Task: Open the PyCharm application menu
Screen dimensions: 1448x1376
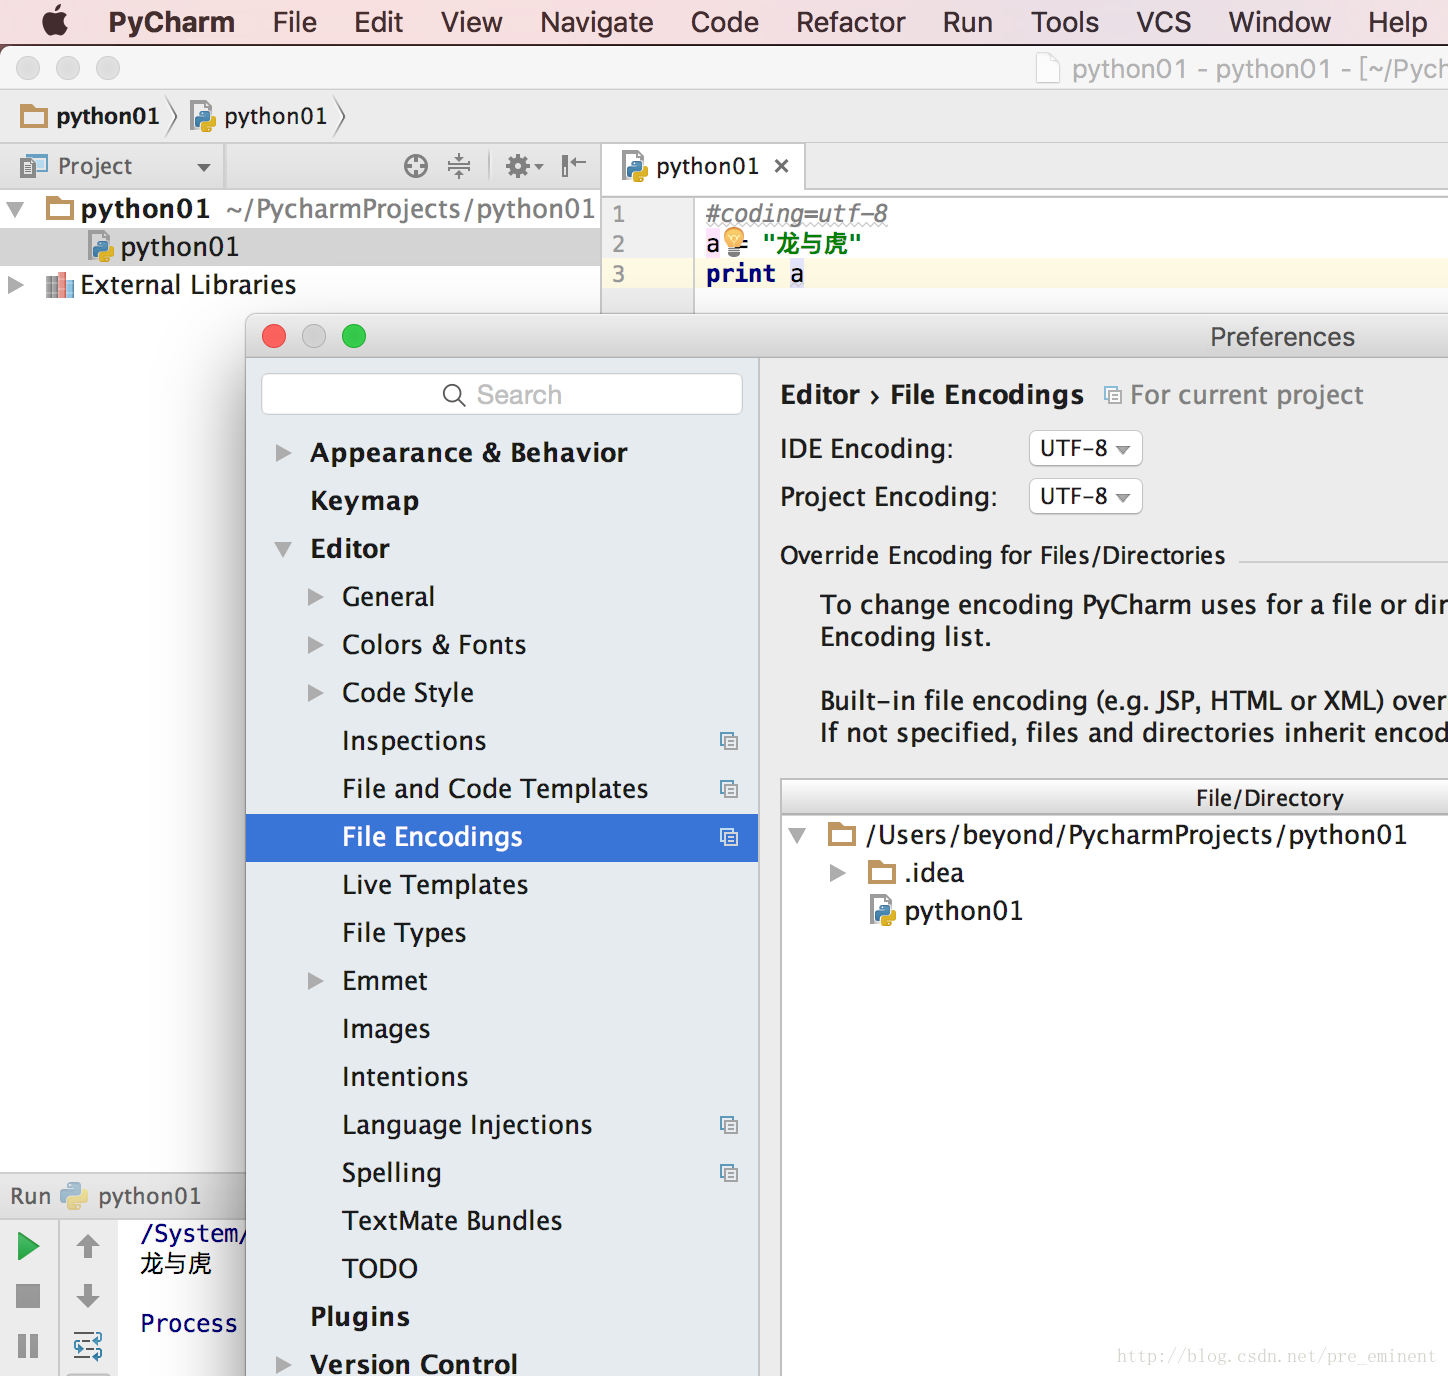Action: (x=172, y=22)
